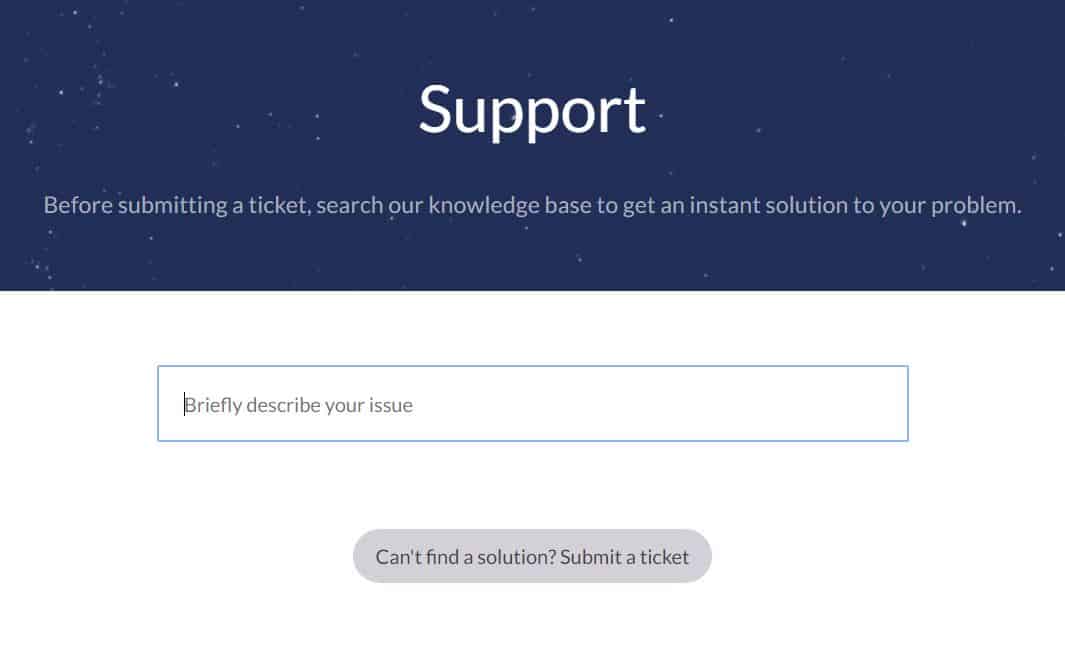Place cursor in the search box's empty middle
This screenshot has width=1065, height=668.
[x=611, y=404]
